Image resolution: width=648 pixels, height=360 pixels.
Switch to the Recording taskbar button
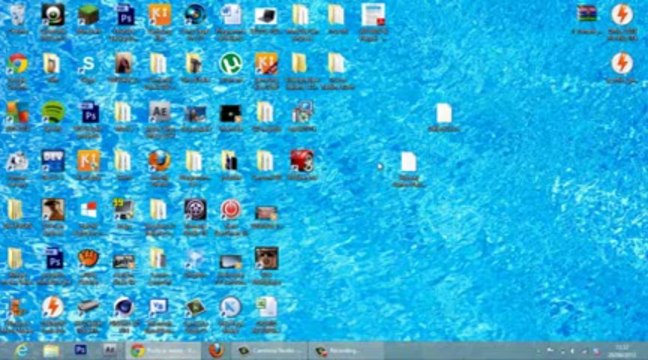[346, 351]
